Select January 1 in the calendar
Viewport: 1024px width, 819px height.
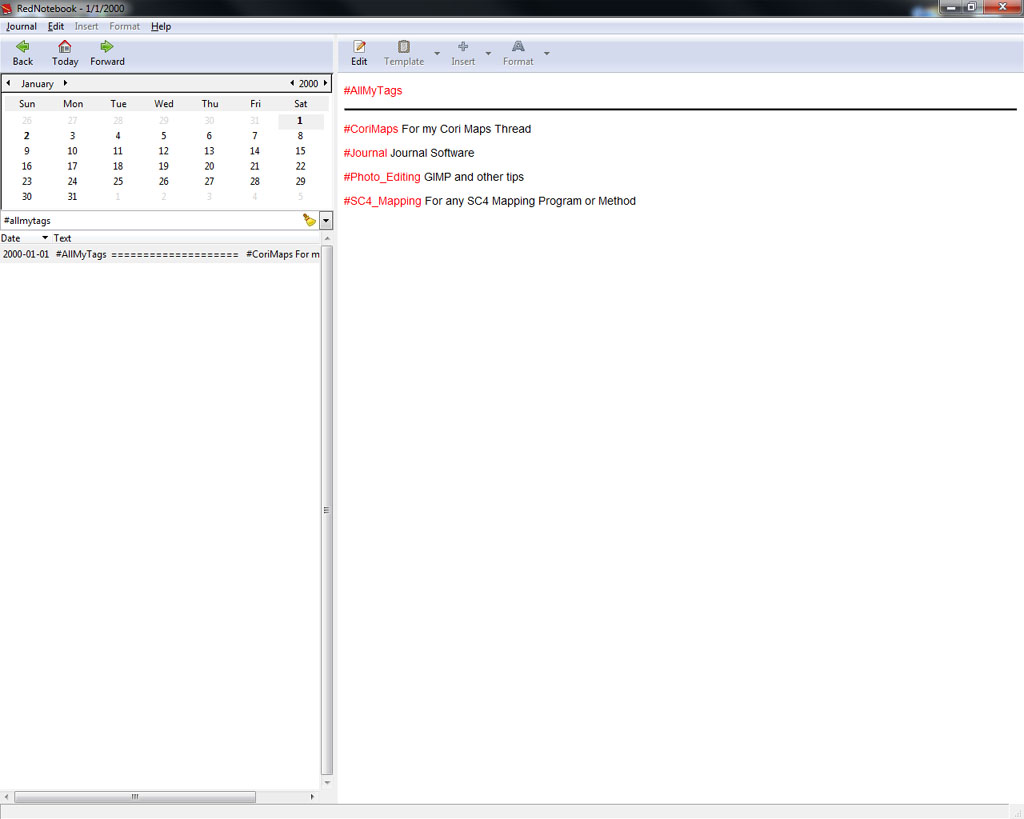300,121
